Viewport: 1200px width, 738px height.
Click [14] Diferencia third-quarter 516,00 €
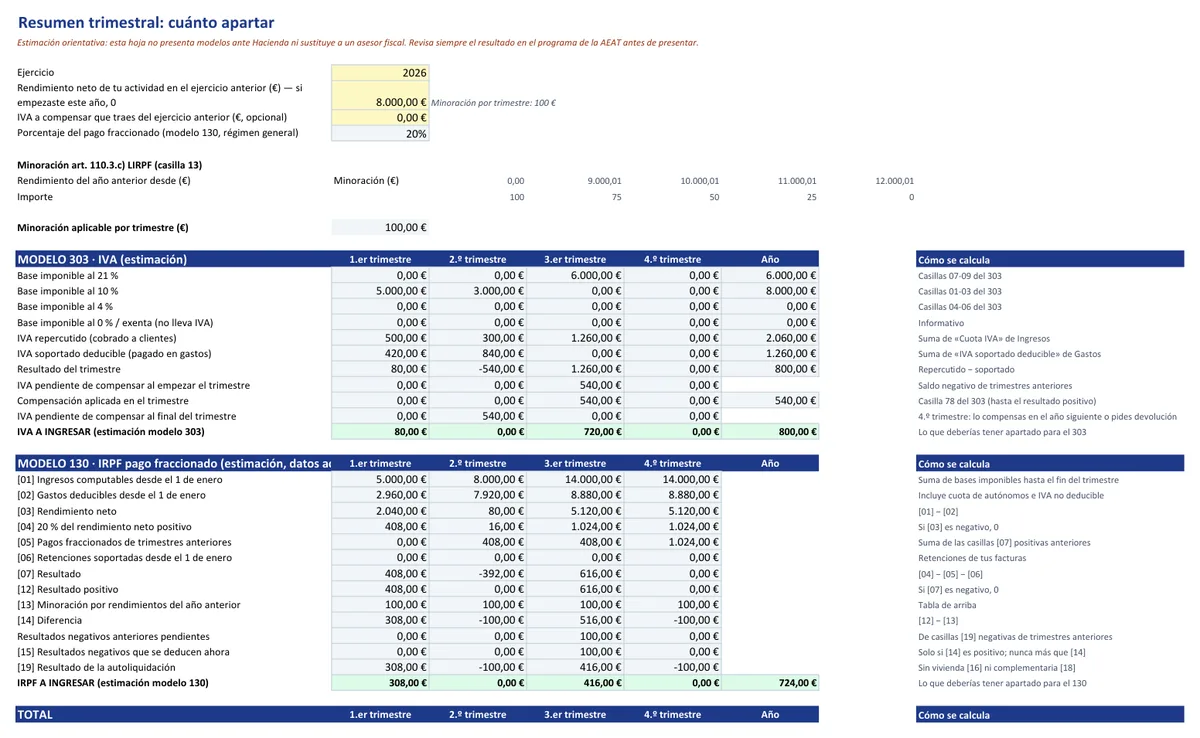pyautogui.click(x=575, y=620)
